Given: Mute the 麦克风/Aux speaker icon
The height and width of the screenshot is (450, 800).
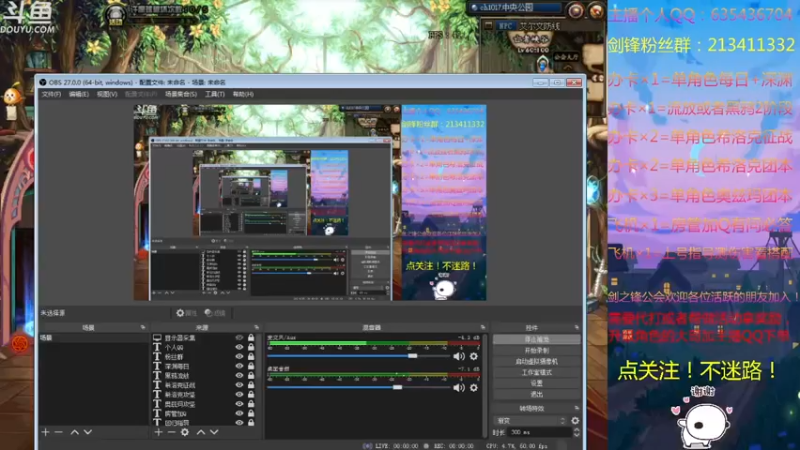Looking at the screenshot, I should click(459, 356).
